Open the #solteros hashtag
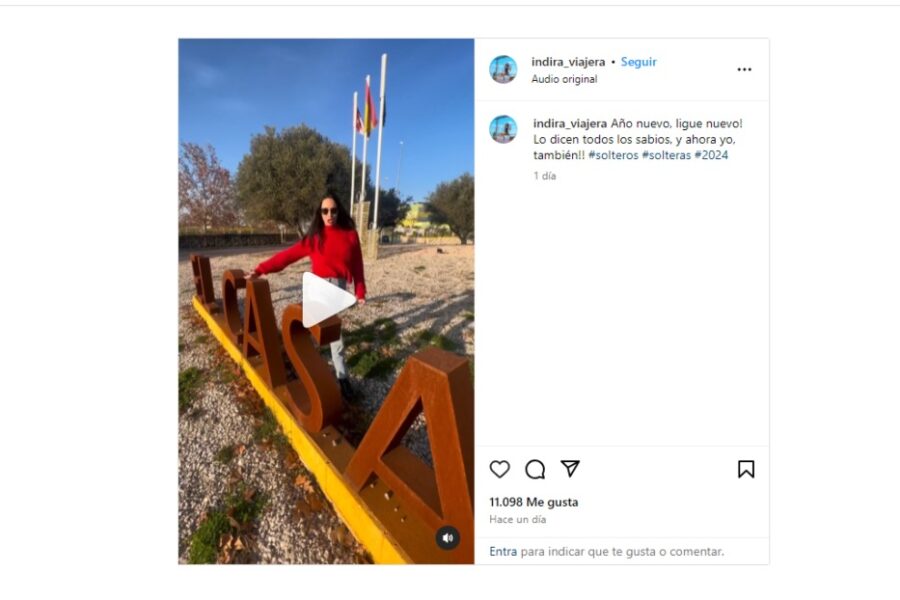900x600 pixels. [x=613, y=155]
